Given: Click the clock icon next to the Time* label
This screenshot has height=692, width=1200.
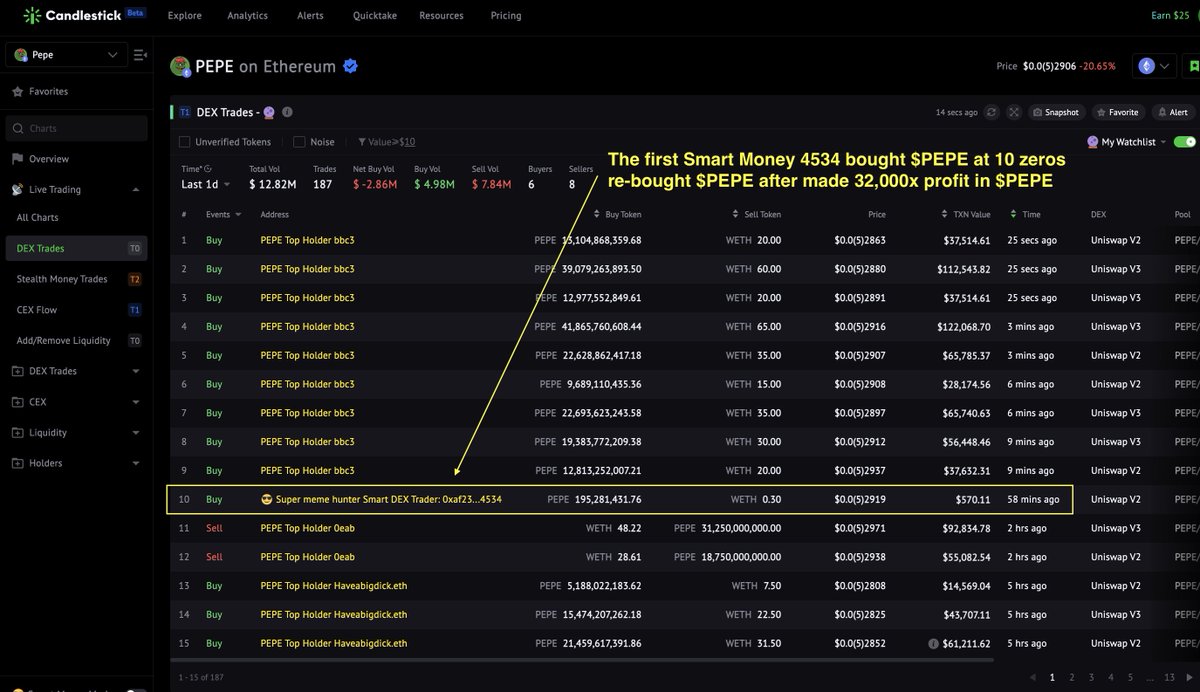Looking at the screenshot, I should click(208, 169).
